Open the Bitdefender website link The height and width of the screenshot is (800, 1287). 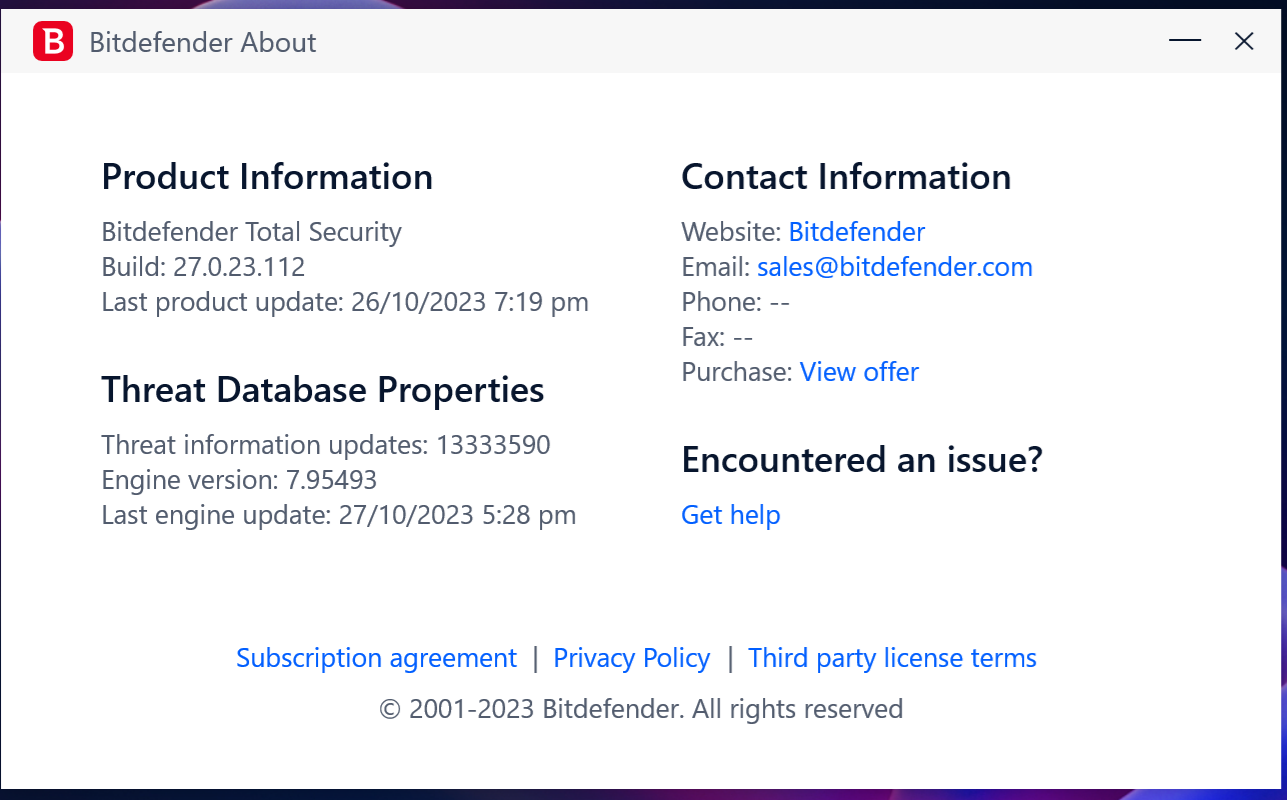pyautogui.click(x=856, y=232)
